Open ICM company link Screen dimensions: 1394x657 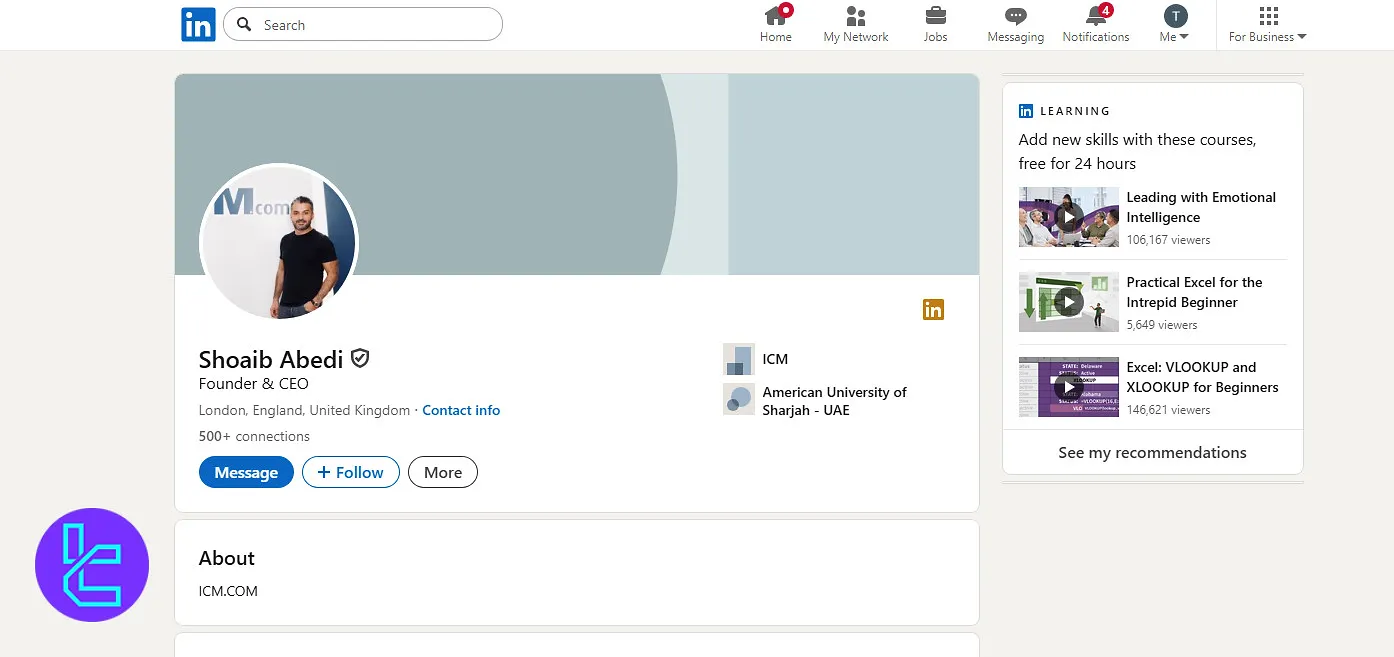[775, 359]
